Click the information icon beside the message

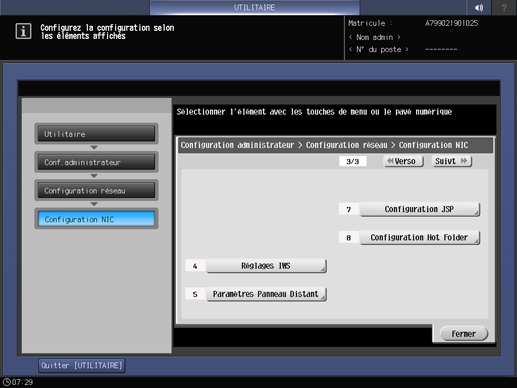(23, 32)
